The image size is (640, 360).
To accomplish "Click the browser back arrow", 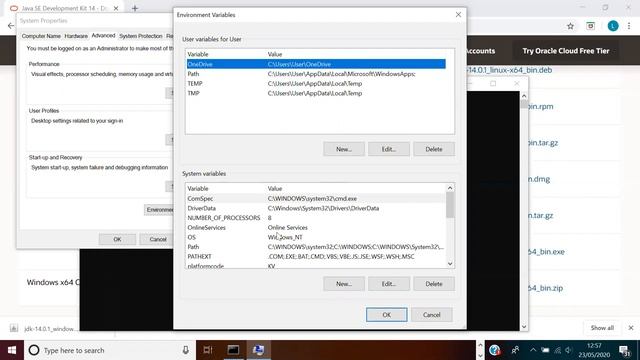I will (x=11, y=26).
